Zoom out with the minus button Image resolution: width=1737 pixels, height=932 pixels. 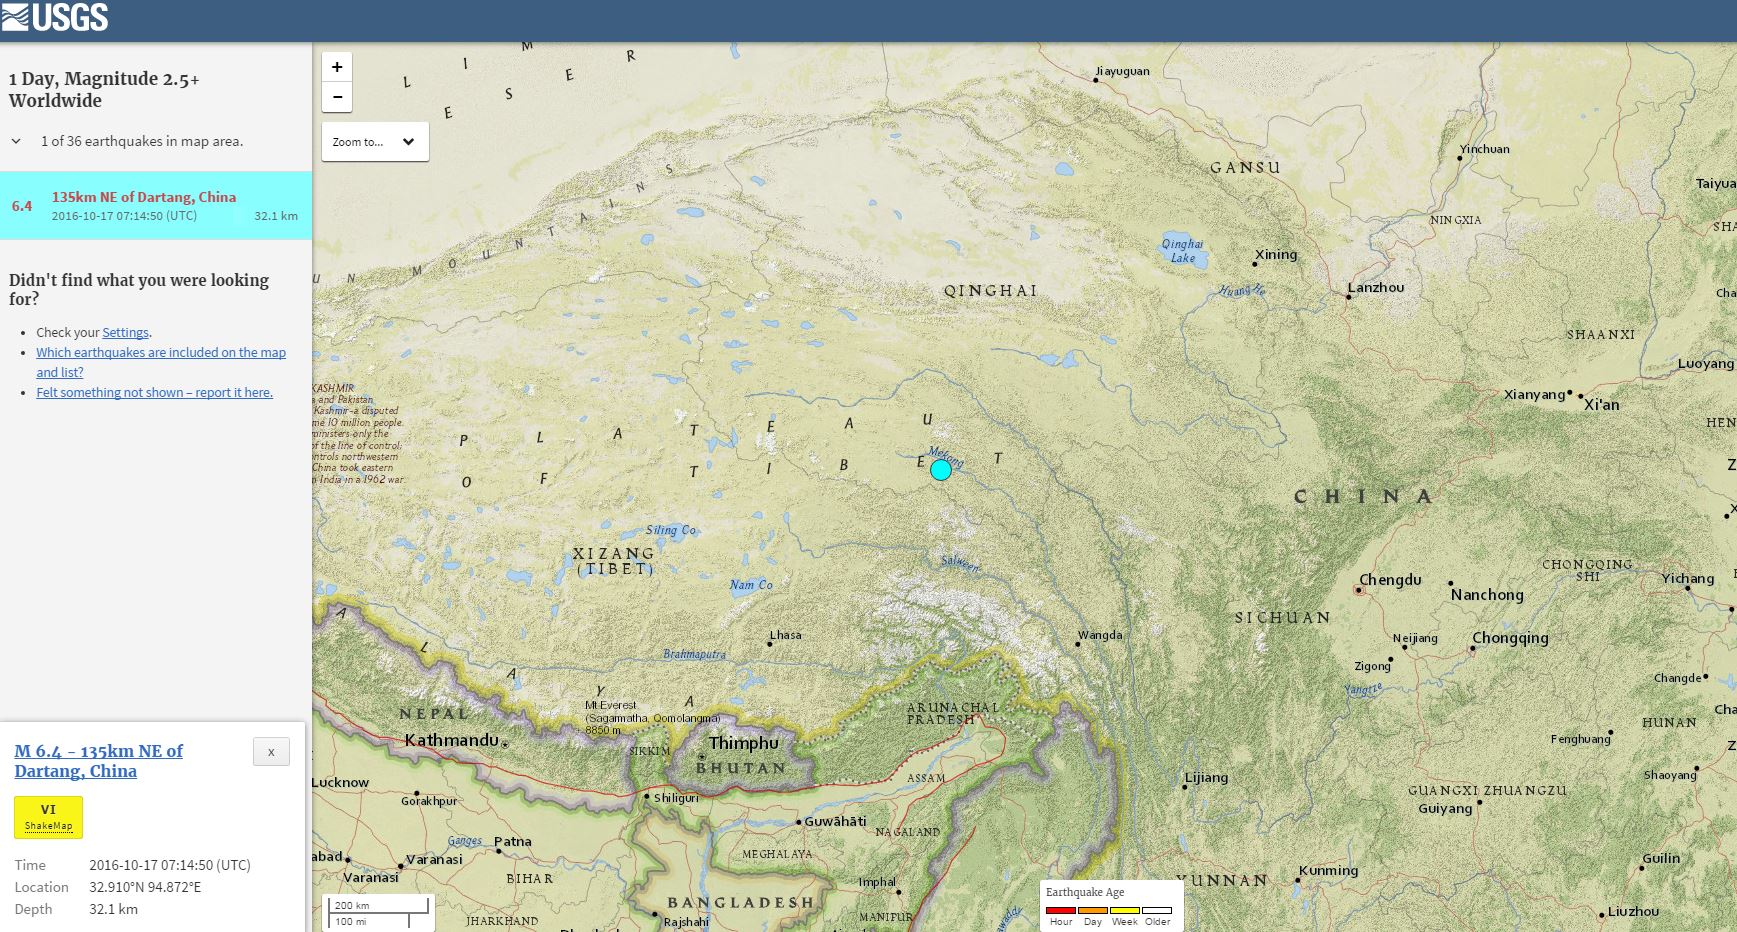tap(337, 97)
